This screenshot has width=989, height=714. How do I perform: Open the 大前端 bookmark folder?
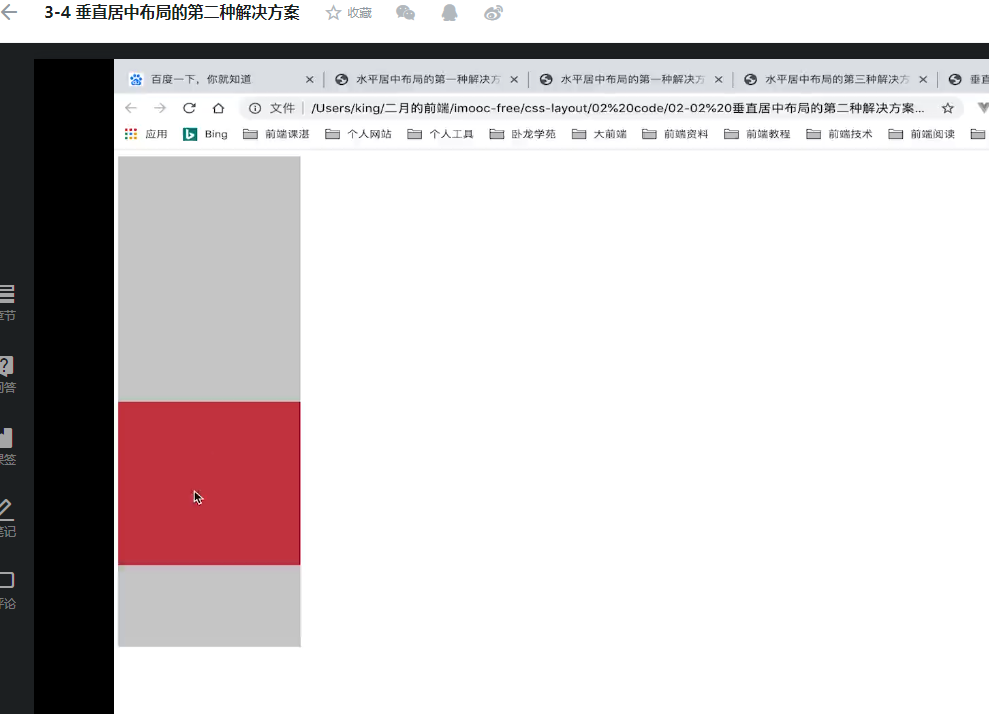click(x=599, y=134)
